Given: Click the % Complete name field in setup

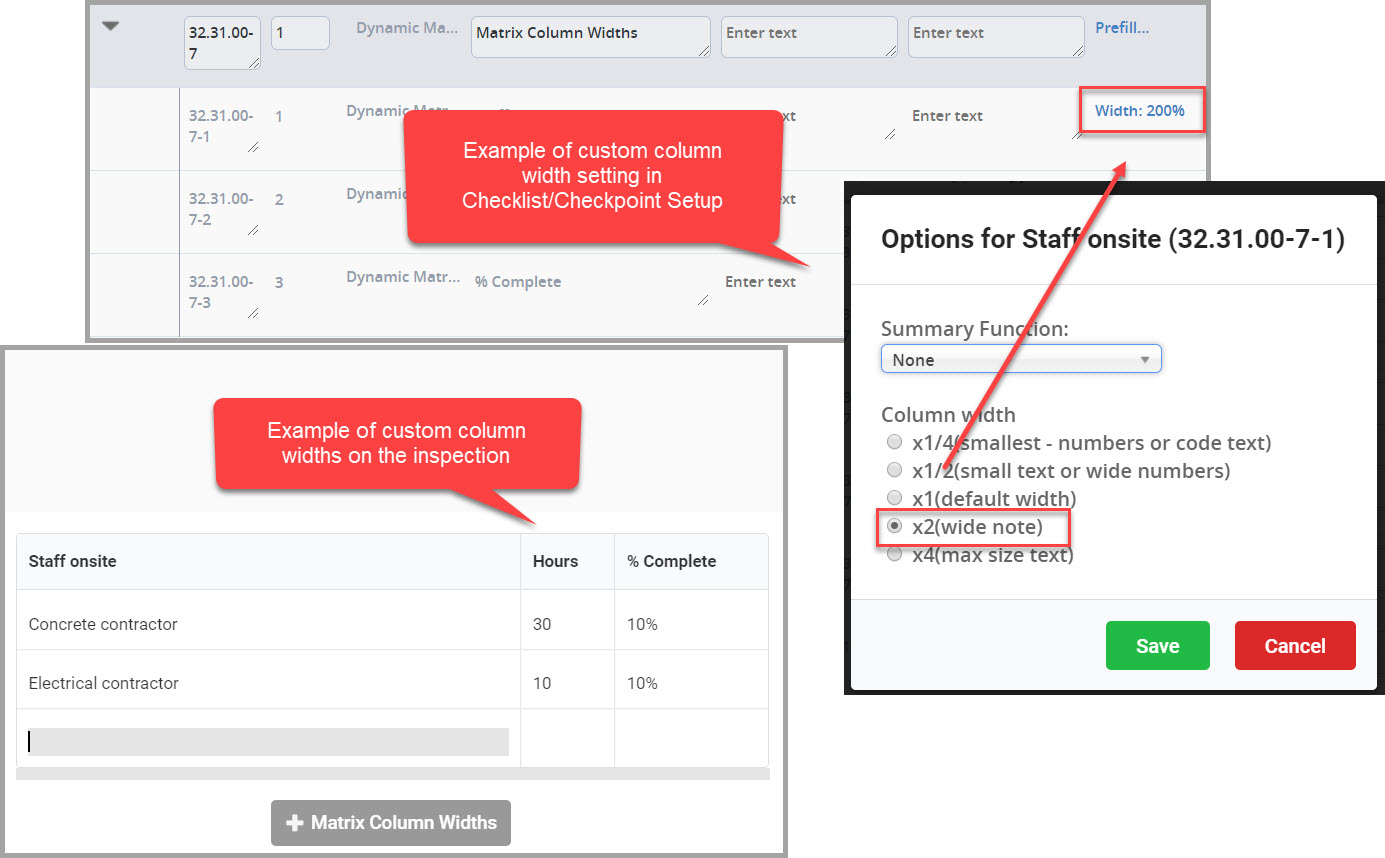Looking at the screenshot, I should [591, 286].
